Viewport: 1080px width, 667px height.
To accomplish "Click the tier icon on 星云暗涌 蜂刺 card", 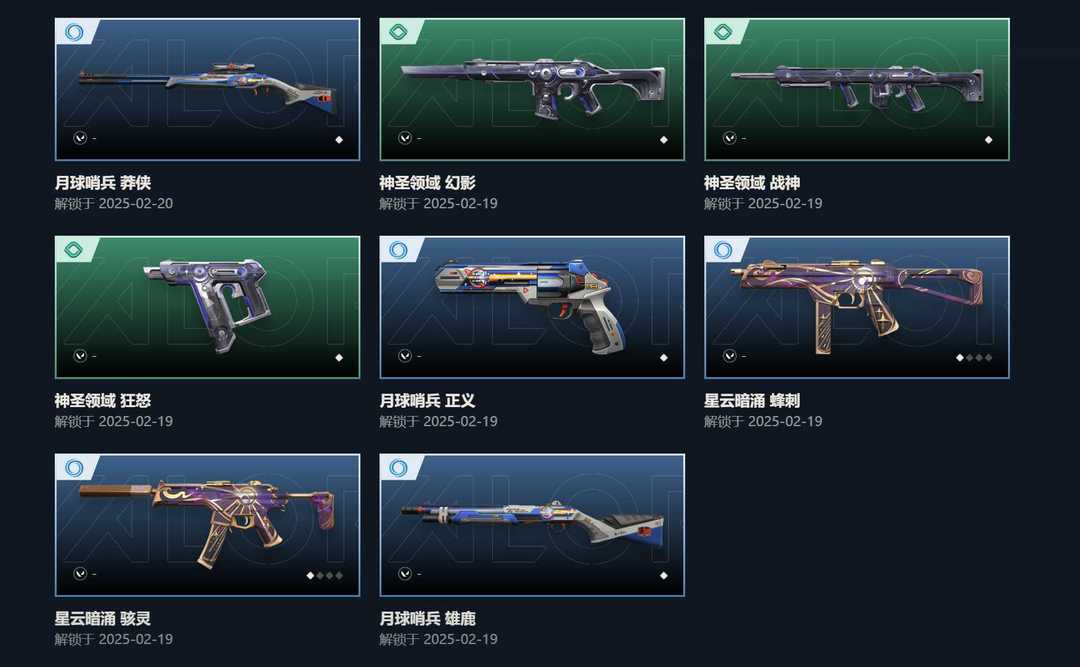I will click(723, 249).
